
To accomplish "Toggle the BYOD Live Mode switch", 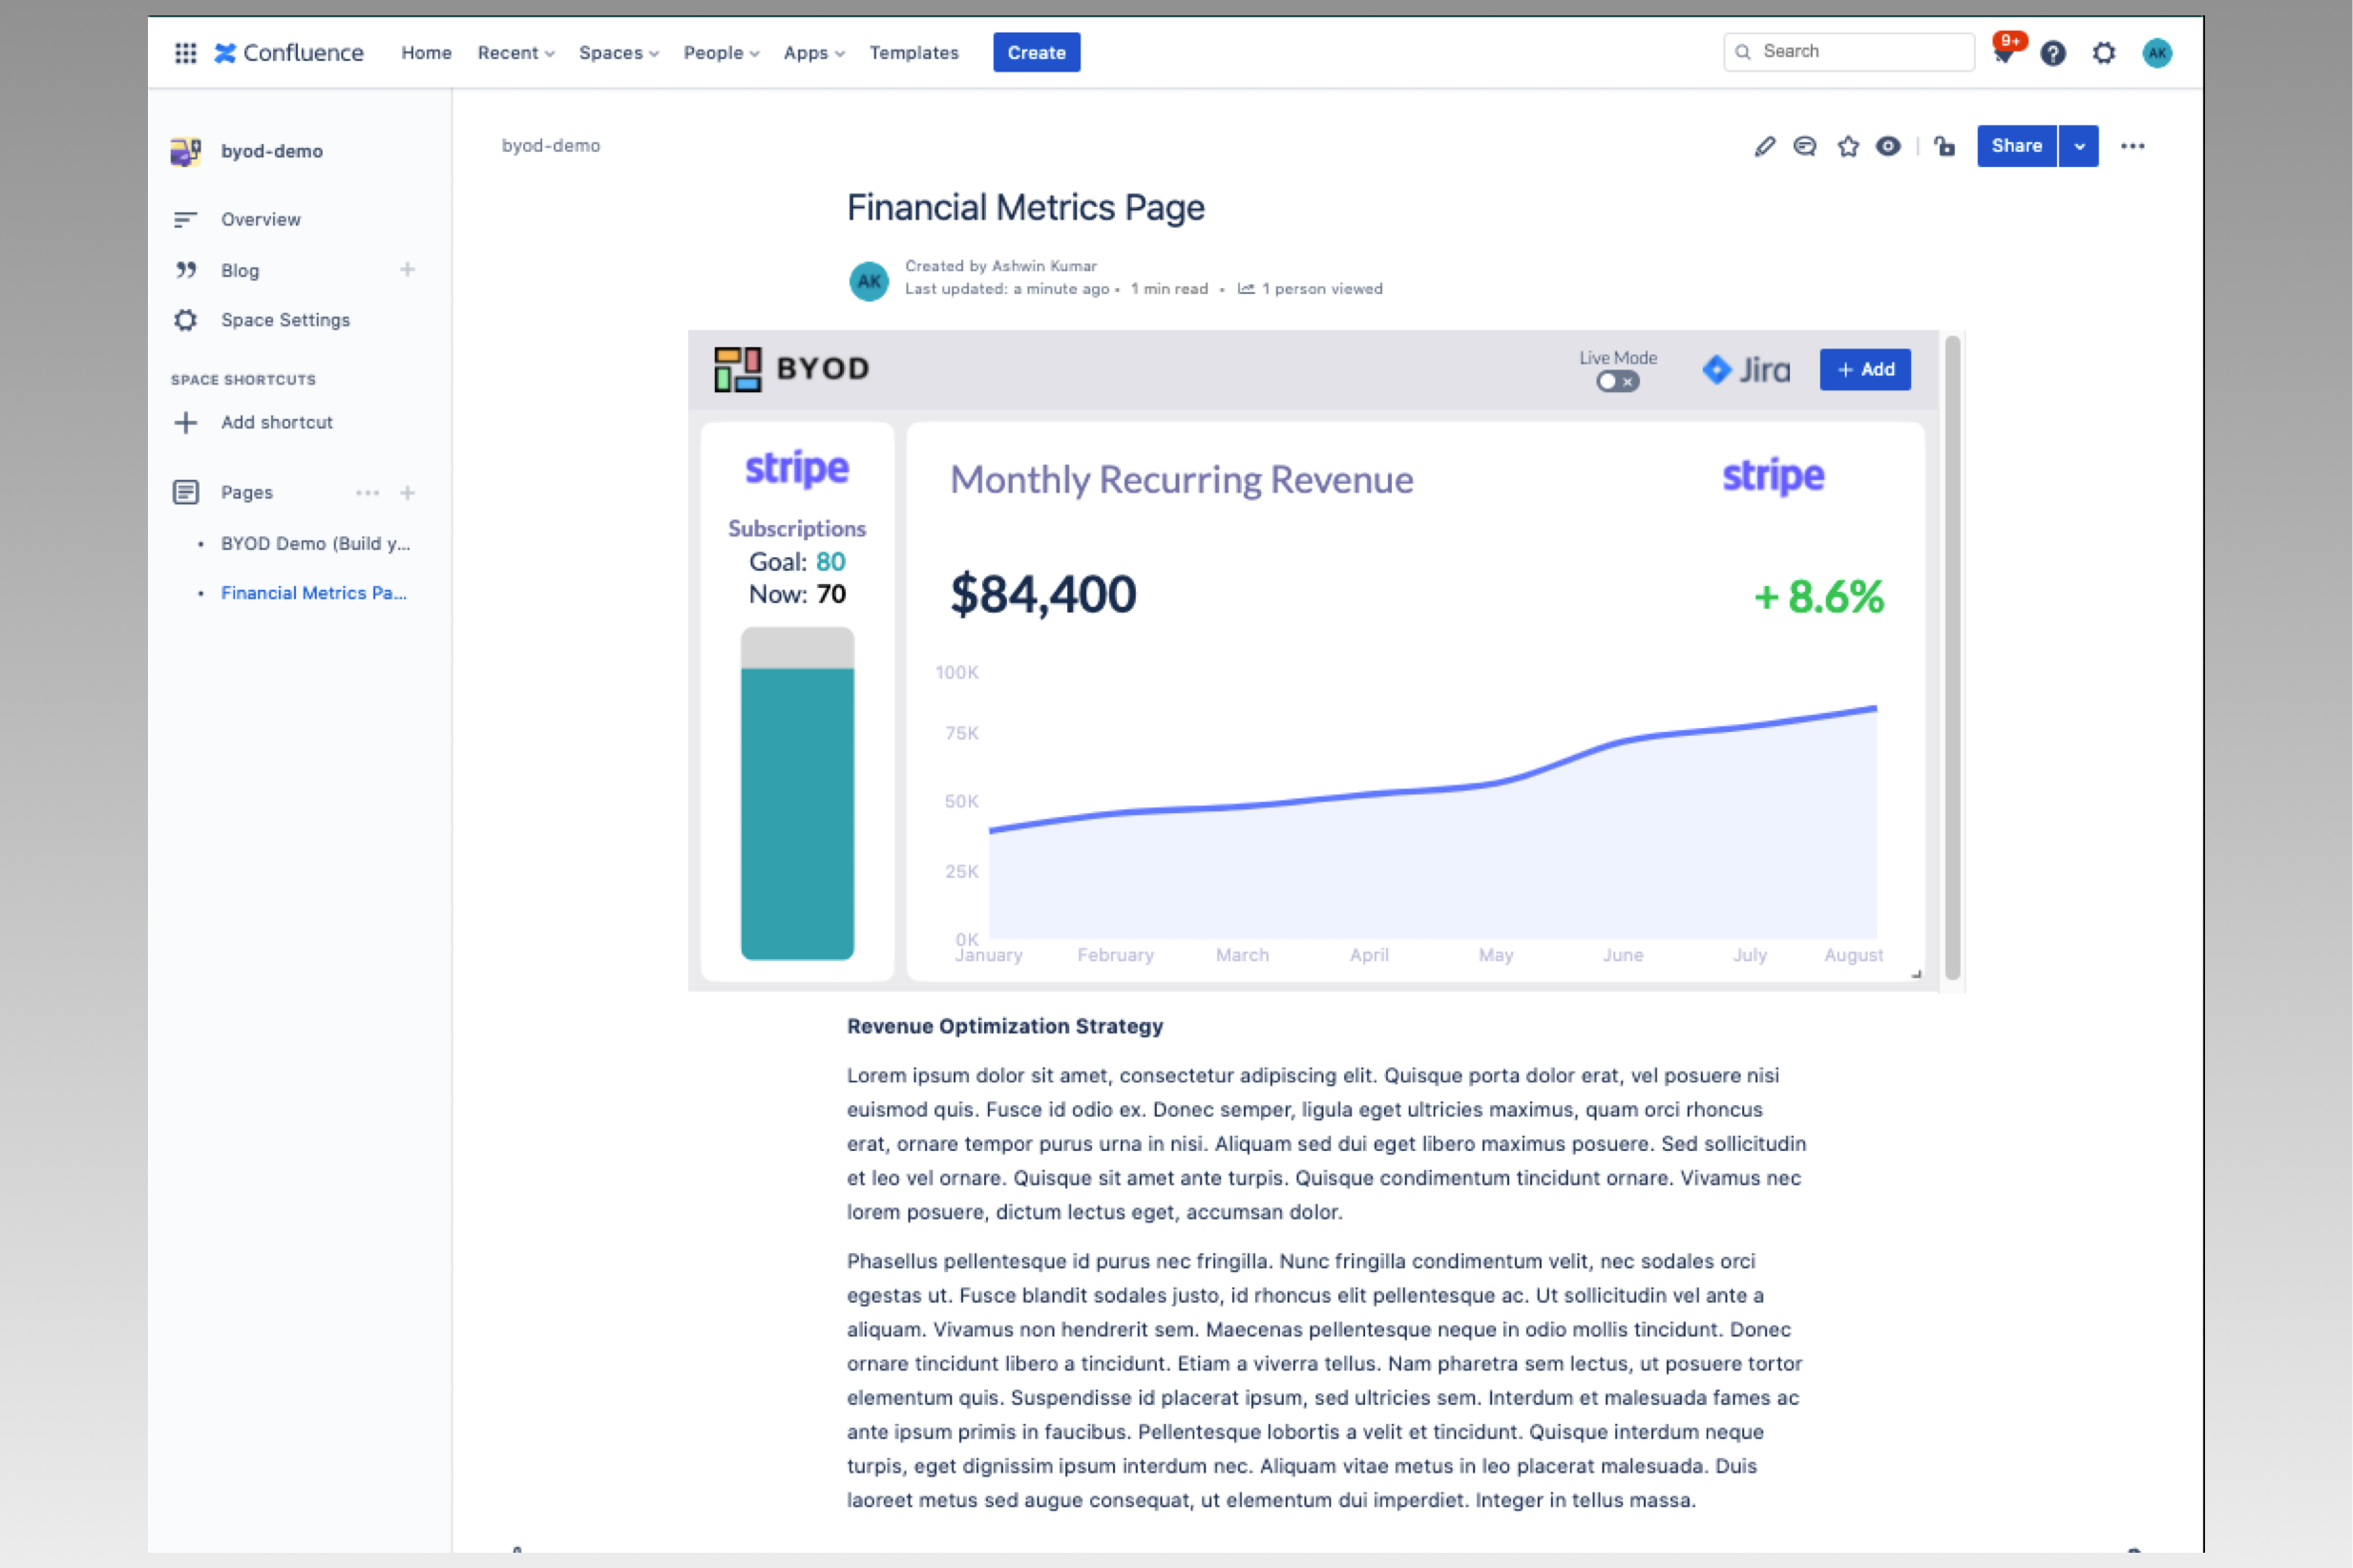I will pos(1617,381).
